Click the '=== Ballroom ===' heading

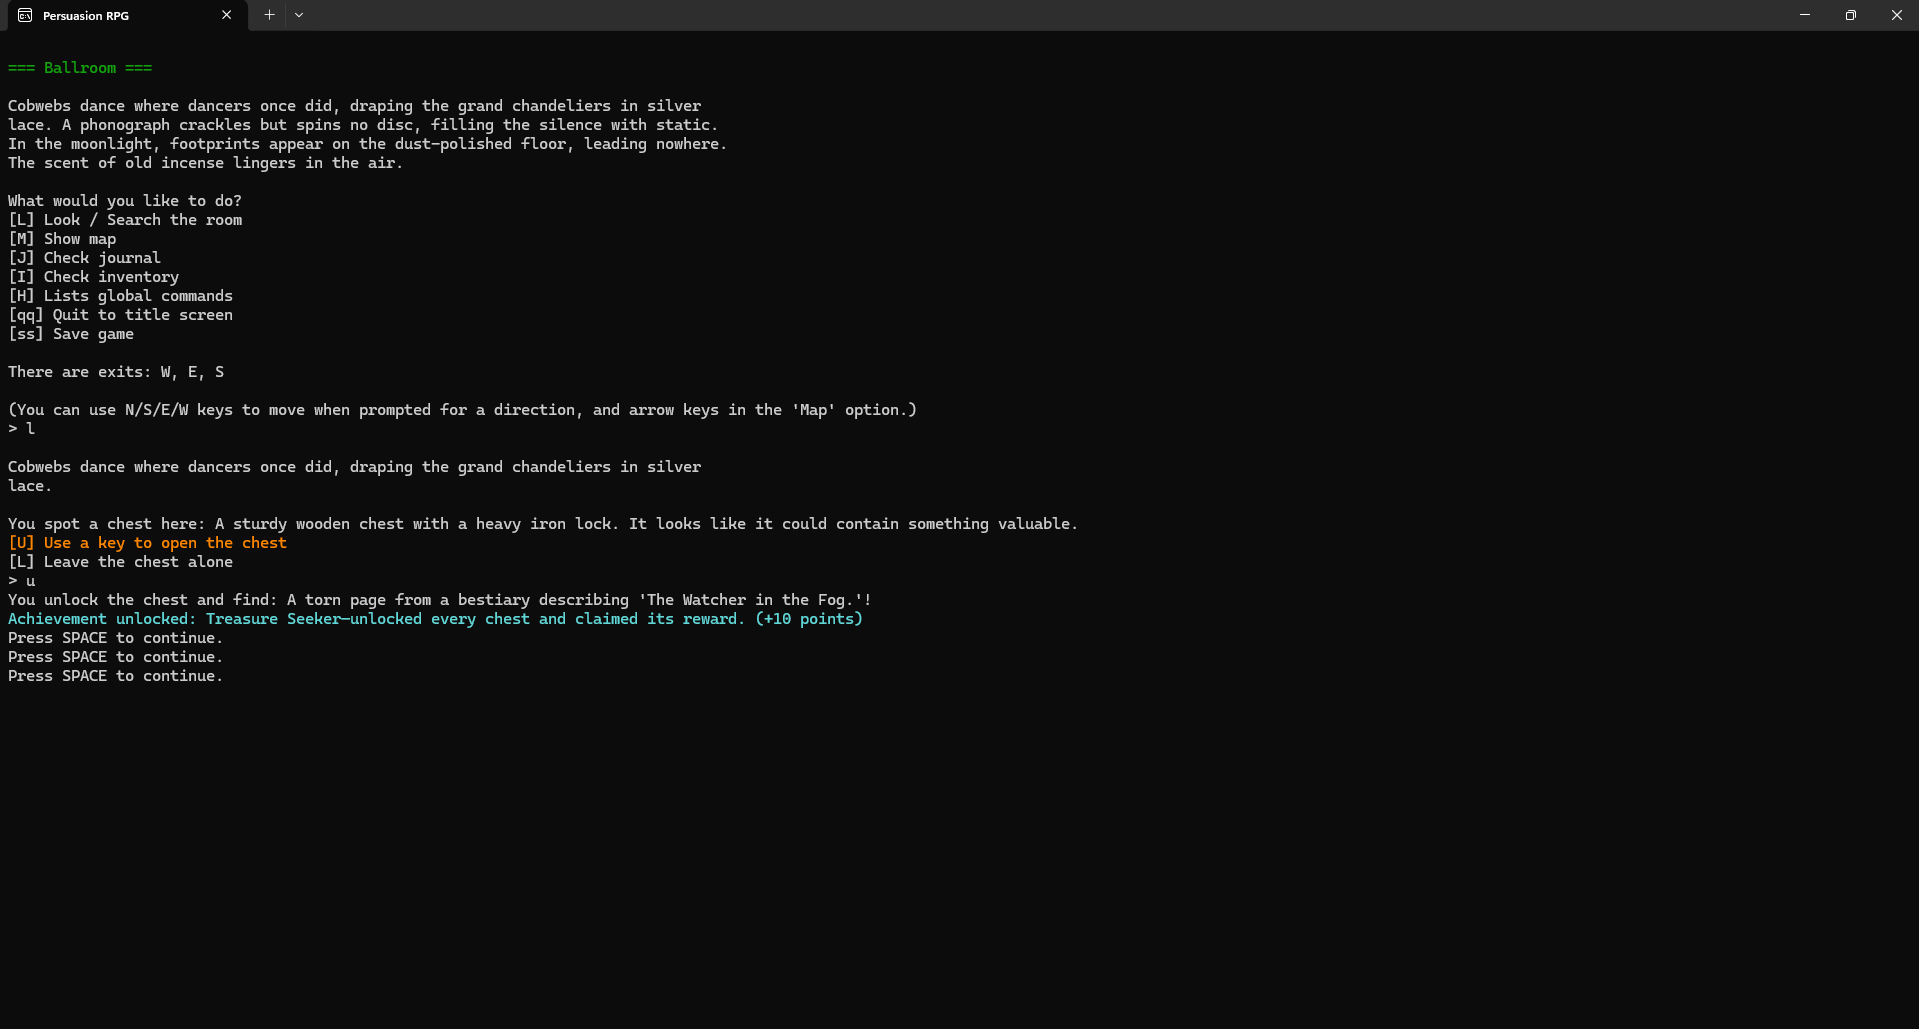point(80,68)
